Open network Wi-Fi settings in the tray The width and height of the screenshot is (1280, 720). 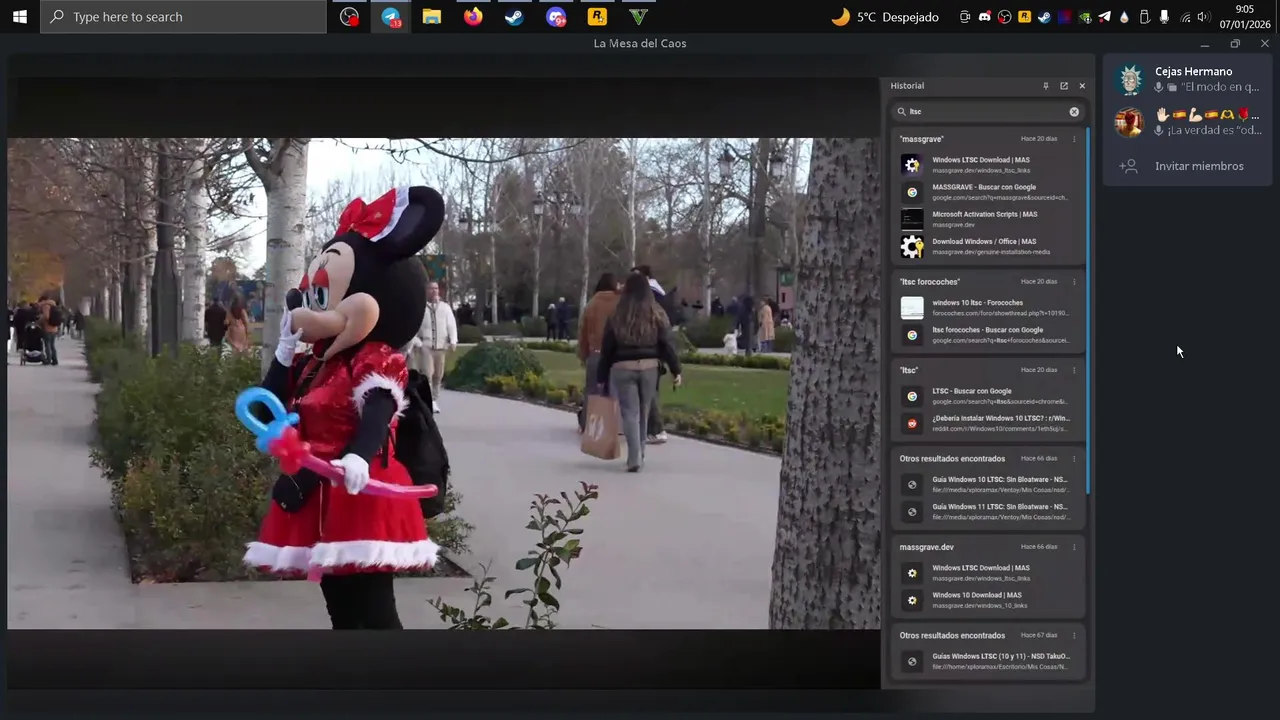coord(1185,17)
